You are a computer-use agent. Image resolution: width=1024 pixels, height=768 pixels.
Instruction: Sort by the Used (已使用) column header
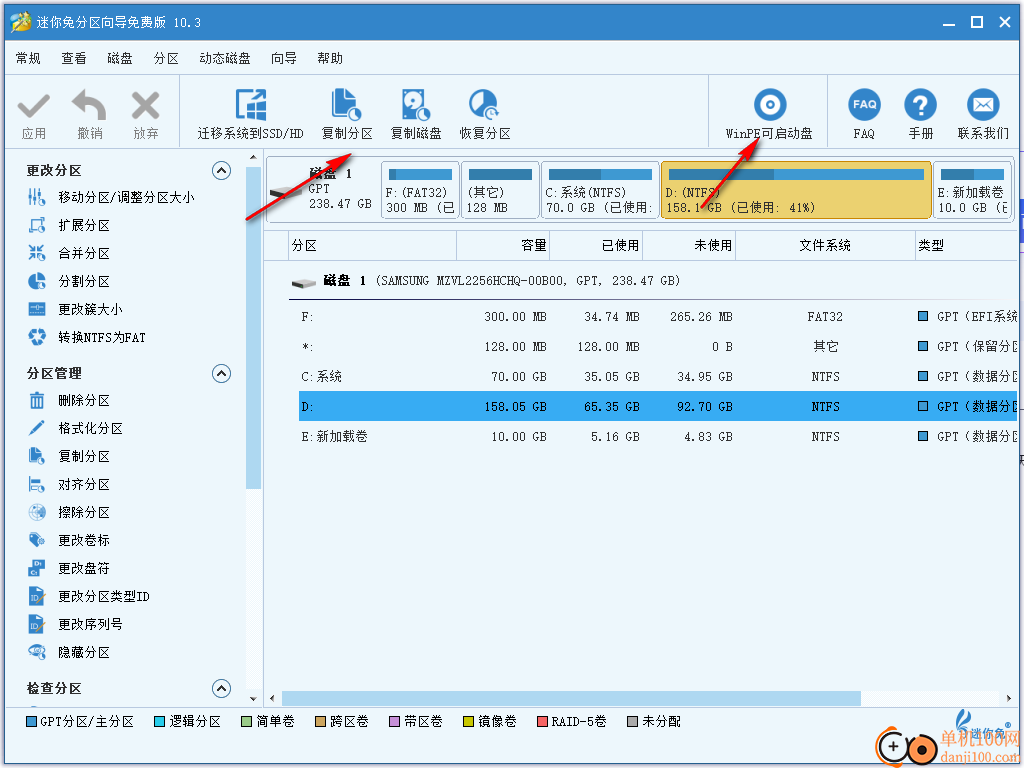pos(596,246)
